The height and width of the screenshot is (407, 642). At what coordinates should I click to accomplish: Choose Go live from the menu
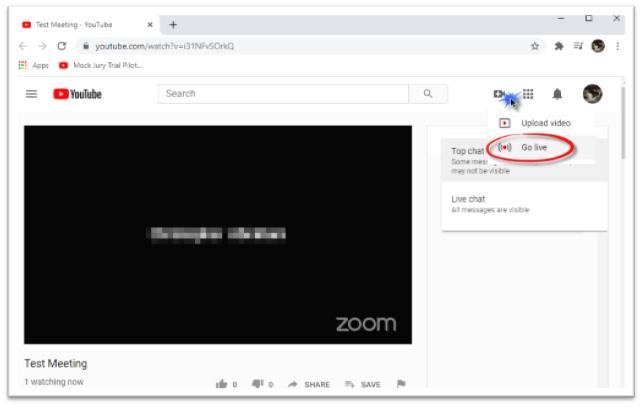pyautogui.click(x=533, y=147)
